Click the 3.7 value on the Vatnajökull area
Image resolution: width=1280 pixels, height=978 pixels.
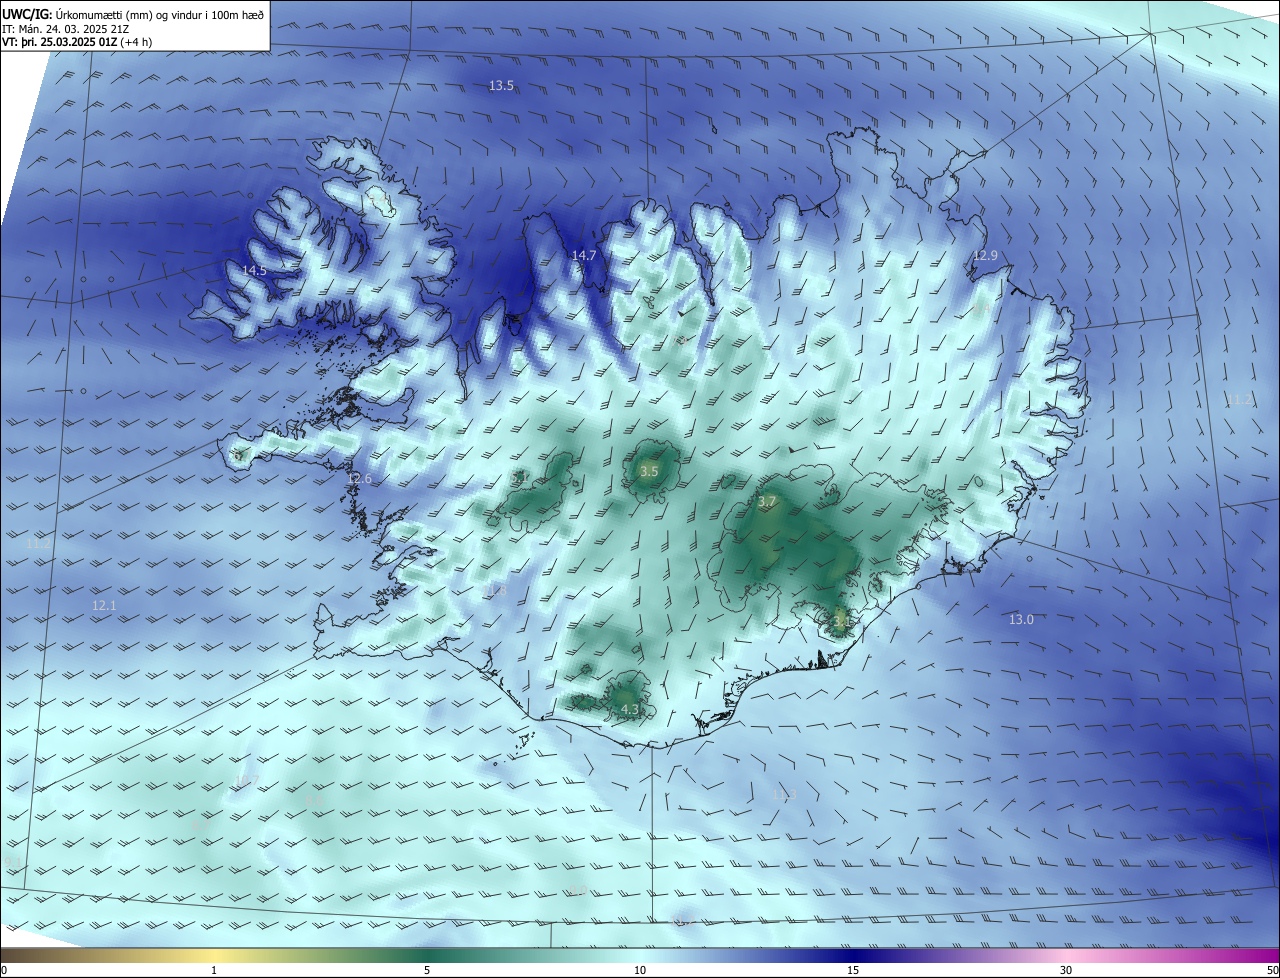[x=767, y=502]
